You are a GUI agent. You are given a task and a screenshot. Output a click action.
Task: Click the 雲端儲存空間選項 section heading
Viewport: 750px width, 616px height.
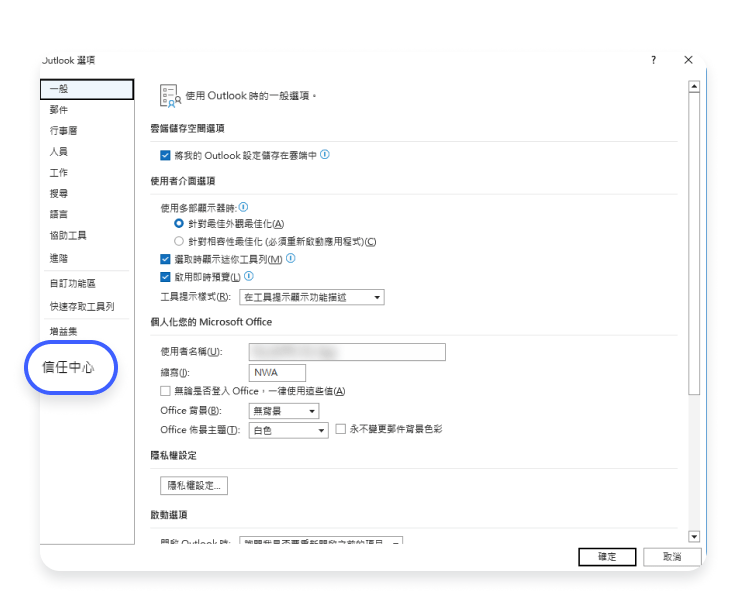188,128
